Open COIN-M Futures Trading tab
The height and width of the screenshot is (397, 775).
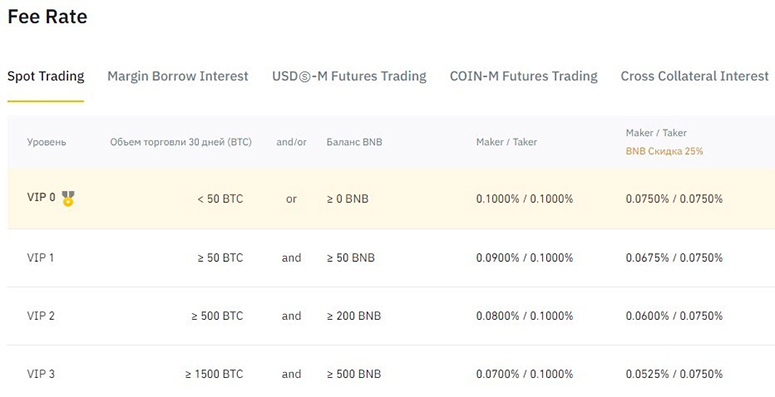pyautogui.click(x=523, y=76)
